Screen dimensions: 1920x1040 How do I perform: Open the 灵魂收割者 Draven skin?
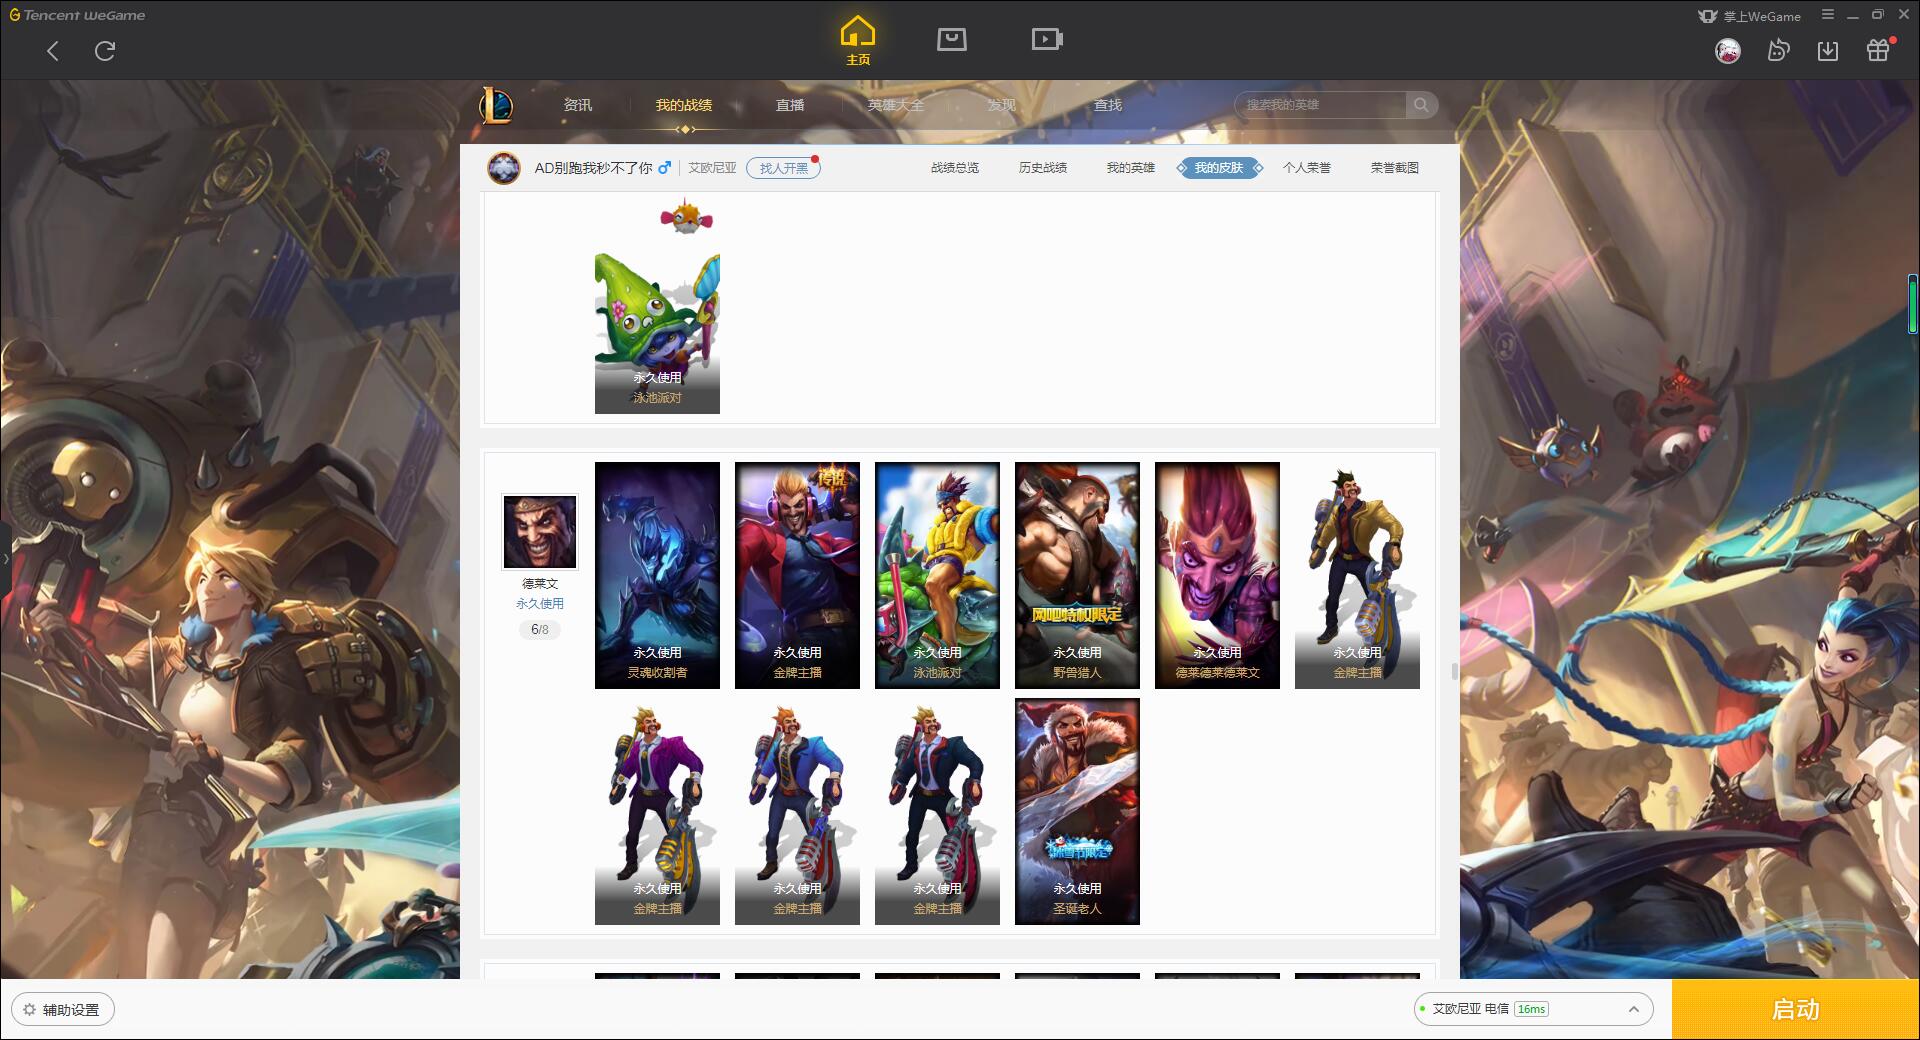(x=657, y=575)
